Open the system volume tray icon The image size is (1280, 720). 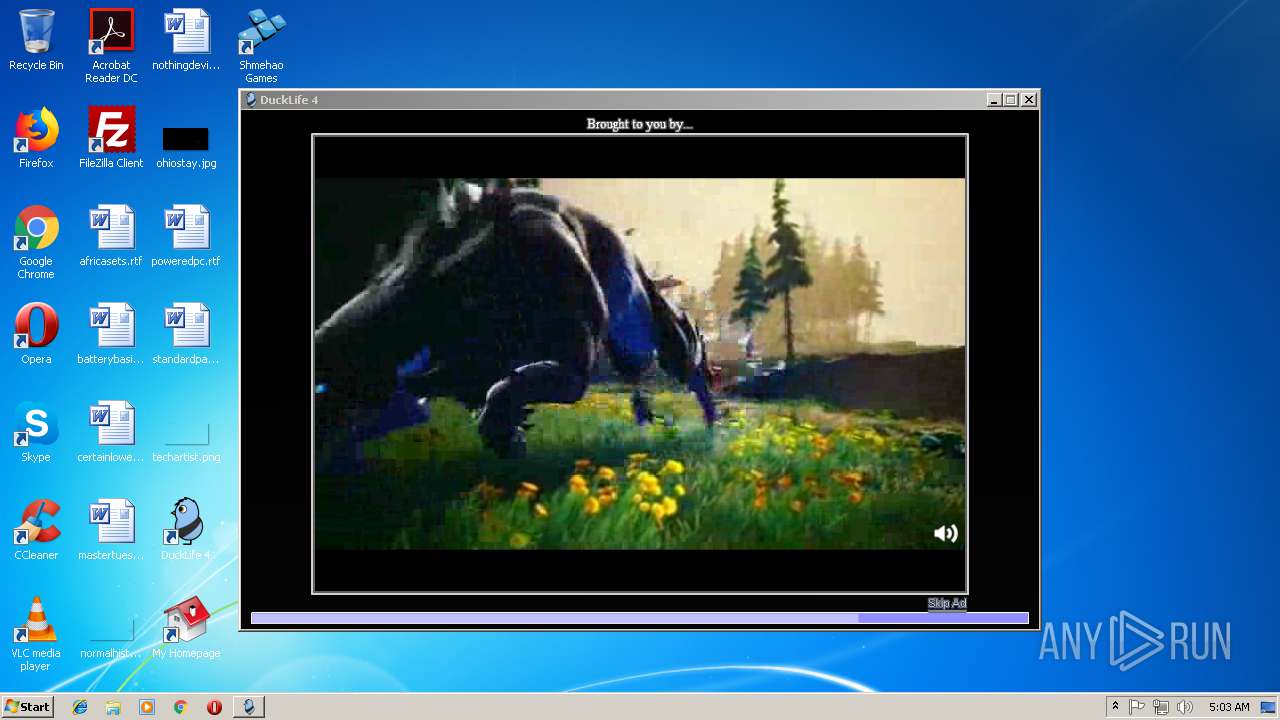[1185, 707]
